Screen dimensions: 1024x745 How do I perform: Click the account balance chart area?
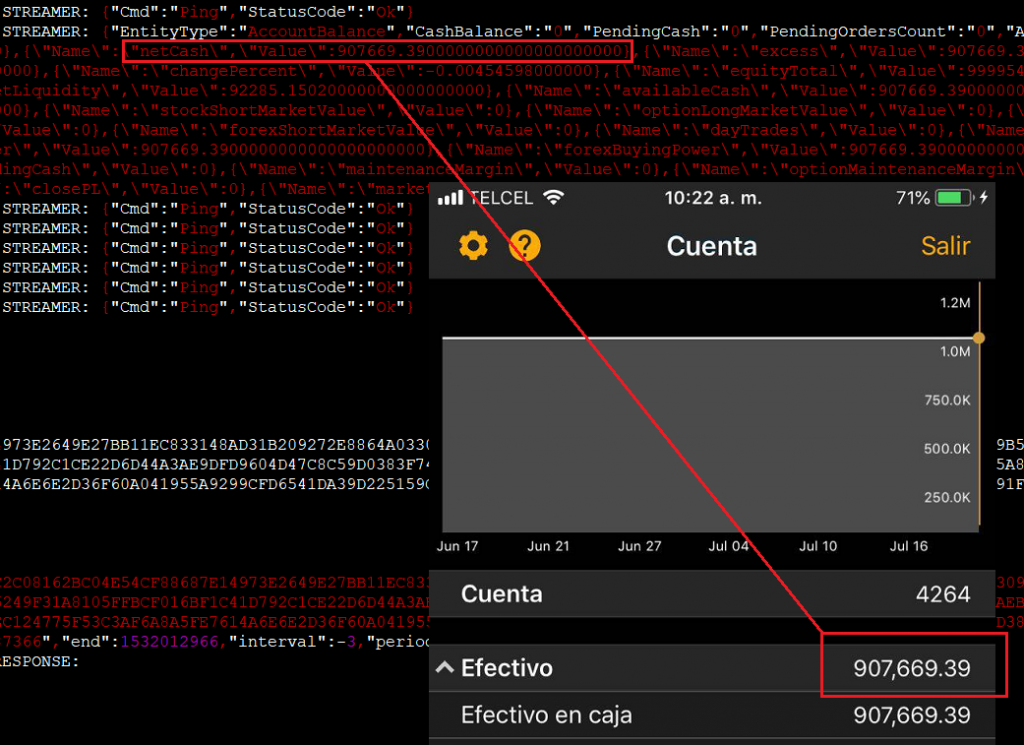coord(711,434)
